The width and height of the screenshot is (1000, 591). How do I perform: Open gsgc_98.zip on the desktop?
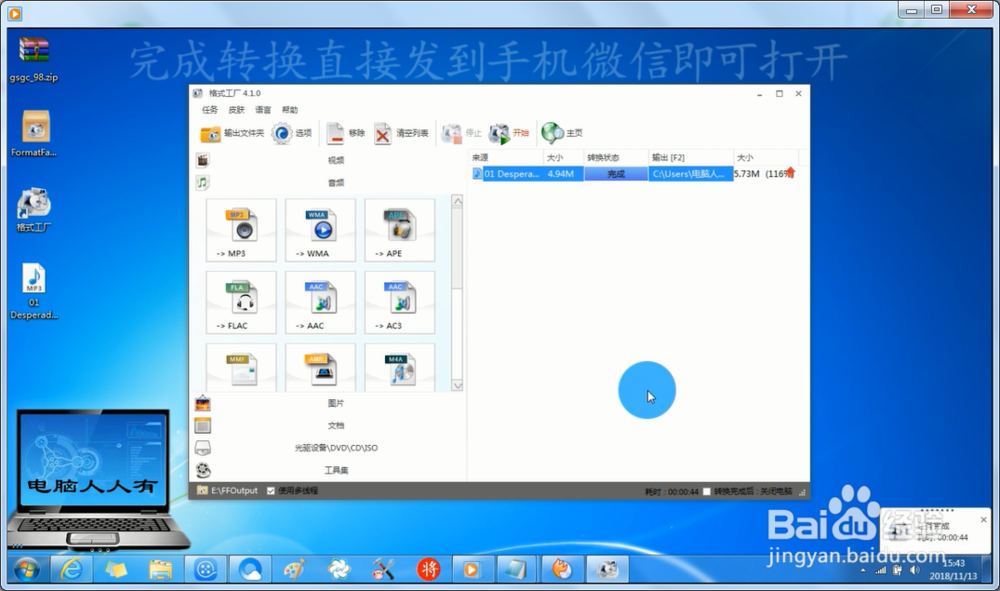[x=34, y=59]
